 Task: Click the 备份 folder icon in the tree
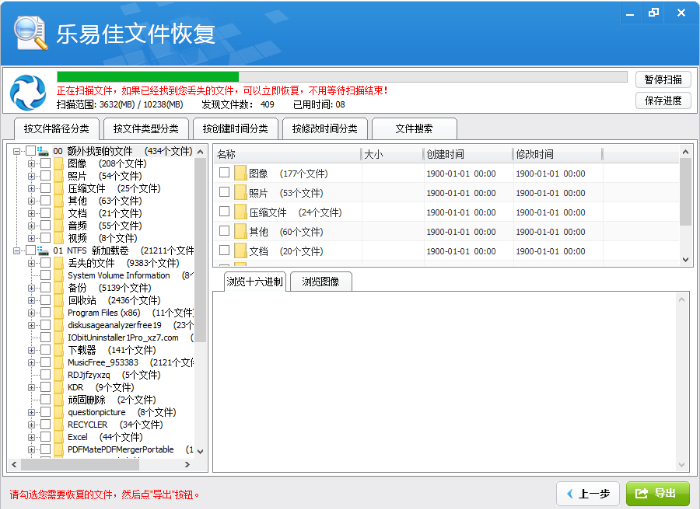[x=59, y=288]
